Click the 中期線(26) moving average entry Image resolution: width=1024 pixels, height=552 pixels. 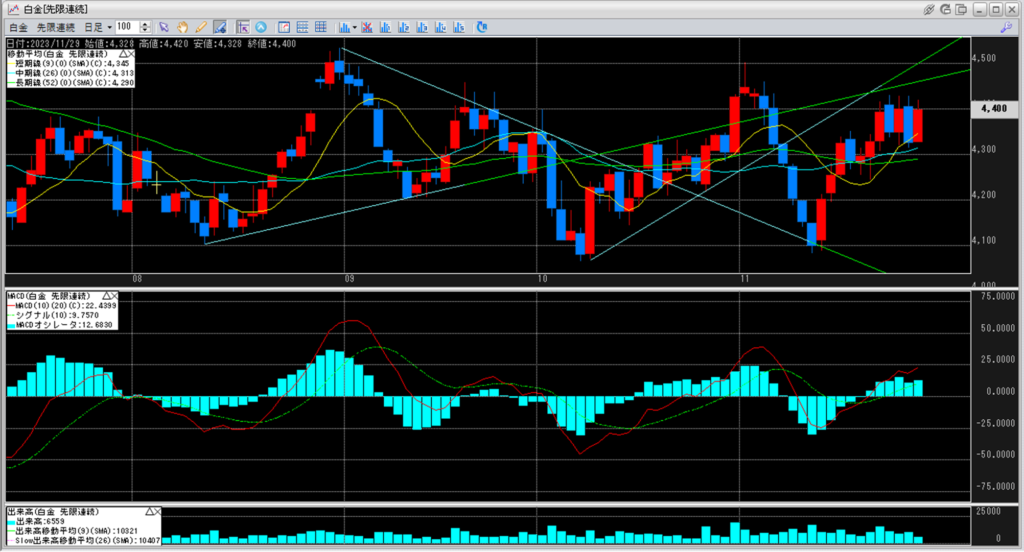coord(71,73)
